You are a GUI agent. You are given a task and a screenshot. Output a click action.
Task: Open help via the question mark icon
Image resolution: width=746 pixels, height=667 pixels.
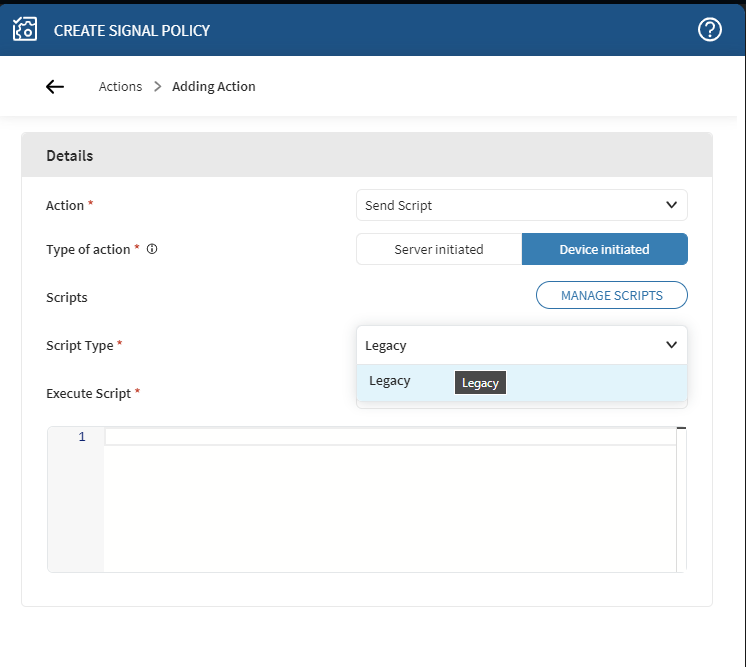point(709,30)
